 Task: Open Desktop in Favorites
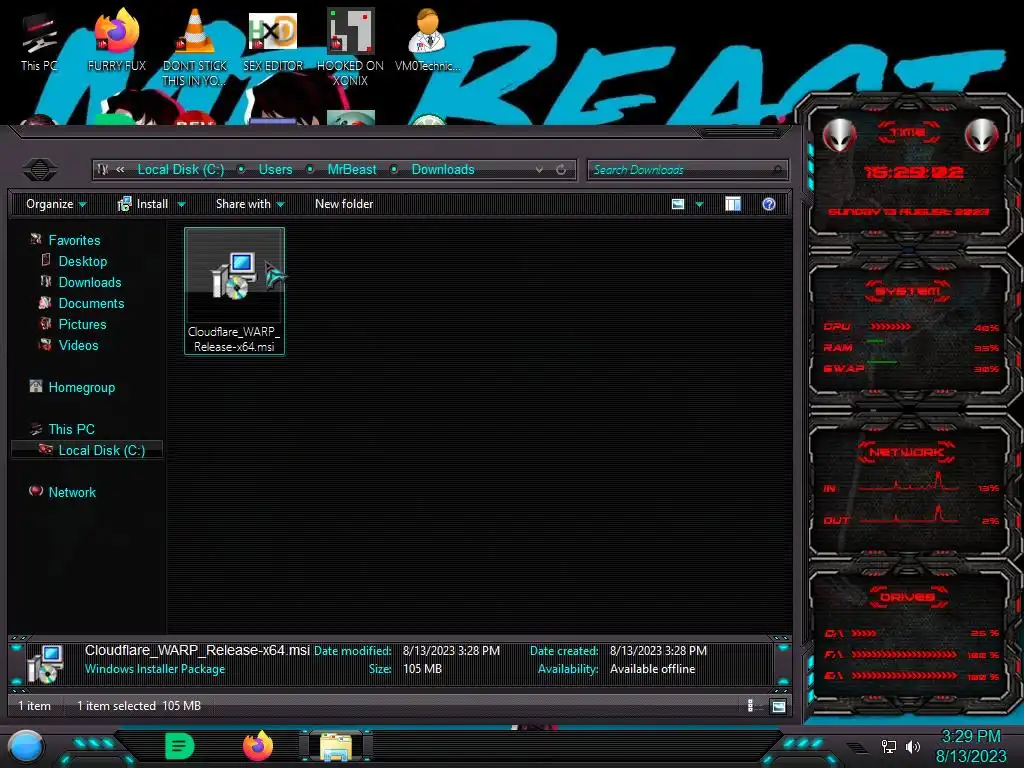pyautogui.click(x=82, y=261)
